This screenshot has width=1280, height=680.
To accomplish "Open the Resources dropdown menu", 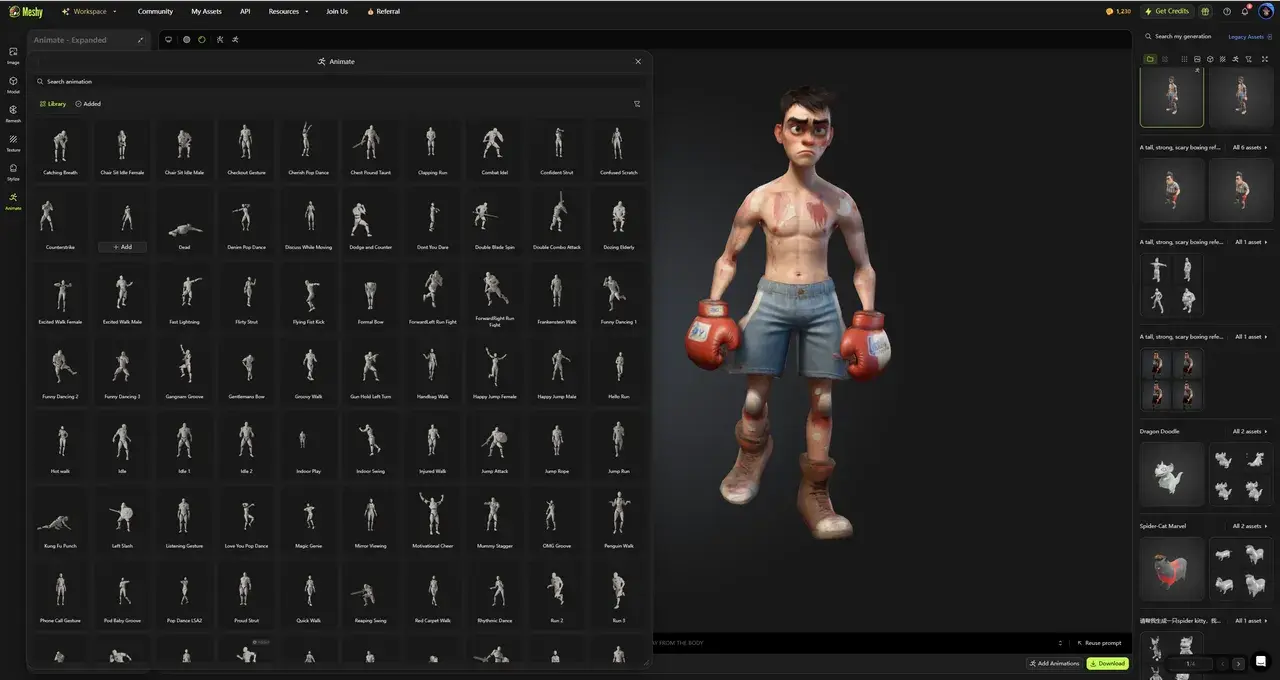I will pyautogui.click(x=286, y=11).
